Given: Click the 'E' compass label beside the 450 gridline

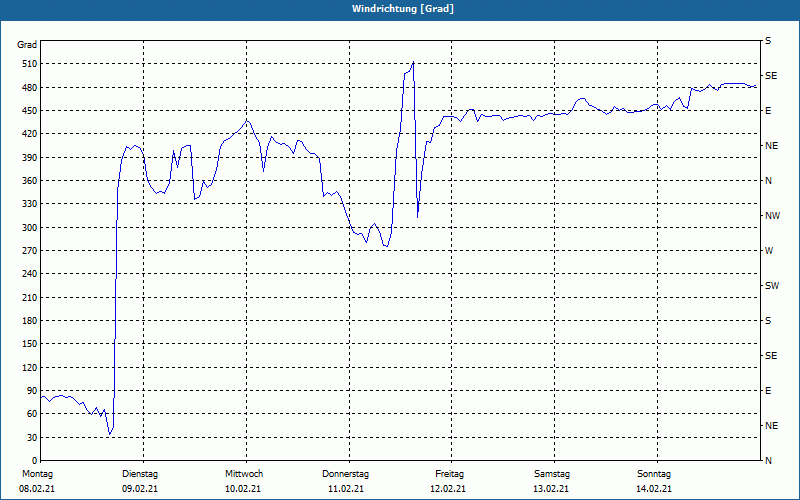Looking at the screenshot, I should [x=768, y=111].
